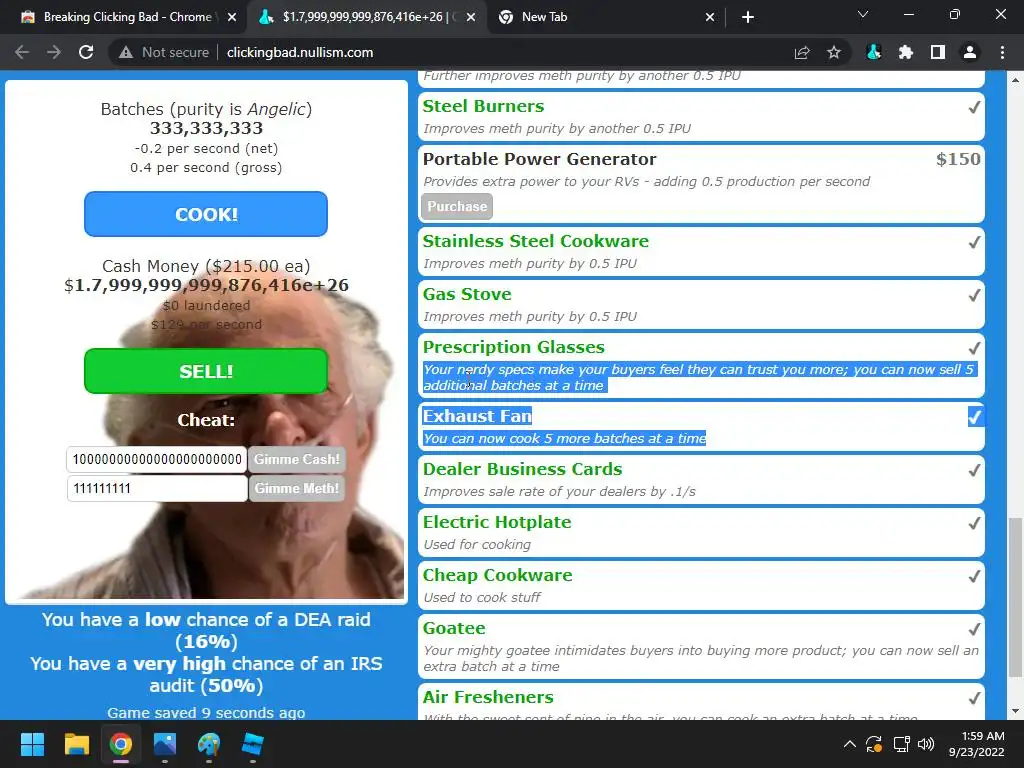
Task: Click the Gimme Cash! cheat button
Action: (296, 459)
